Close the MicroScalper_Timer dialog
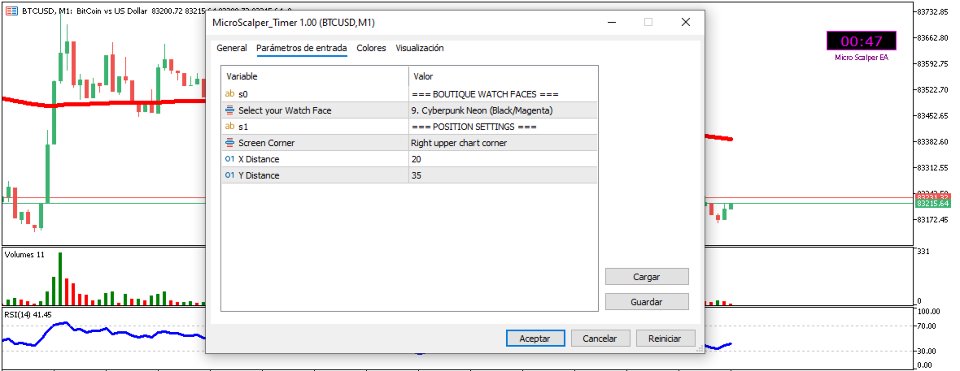This screenshot has width=960, height=371. [x=686, y=23]
